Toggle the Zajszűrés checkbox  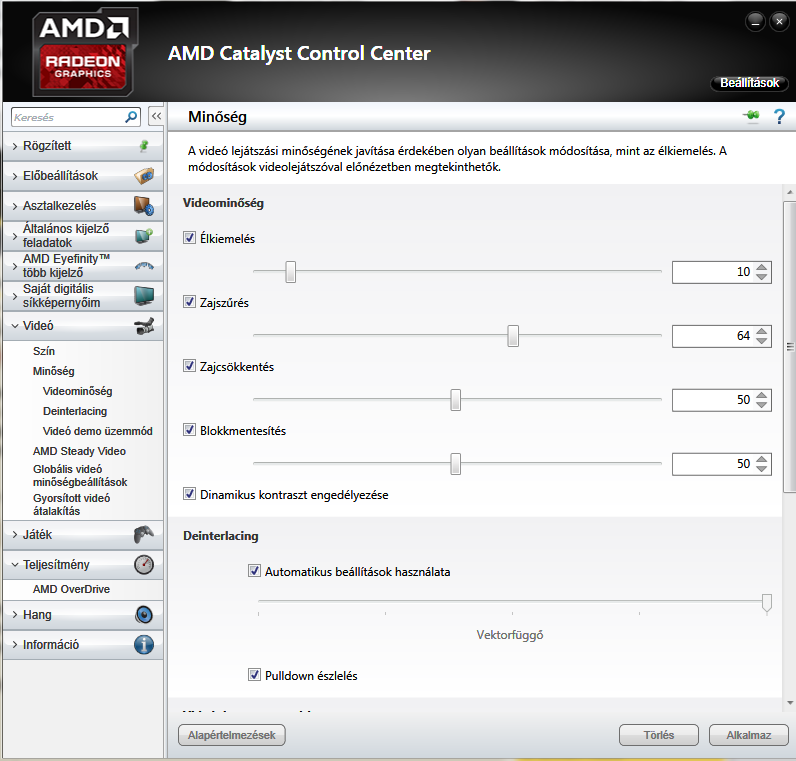[189, 302]
